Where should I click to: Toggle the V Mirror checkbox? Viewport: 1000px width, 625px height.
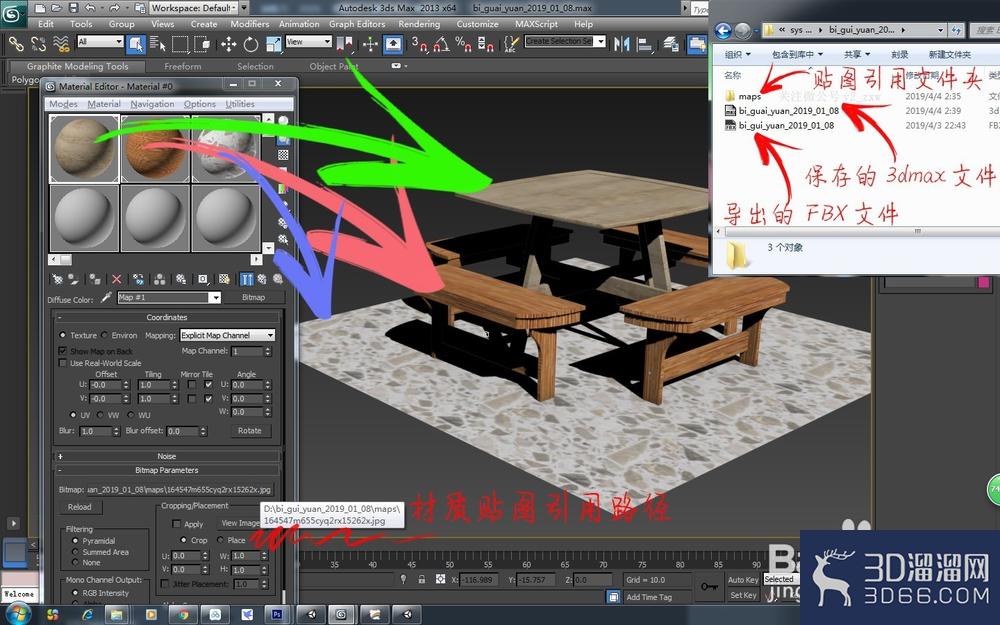(x=191, y=399)
